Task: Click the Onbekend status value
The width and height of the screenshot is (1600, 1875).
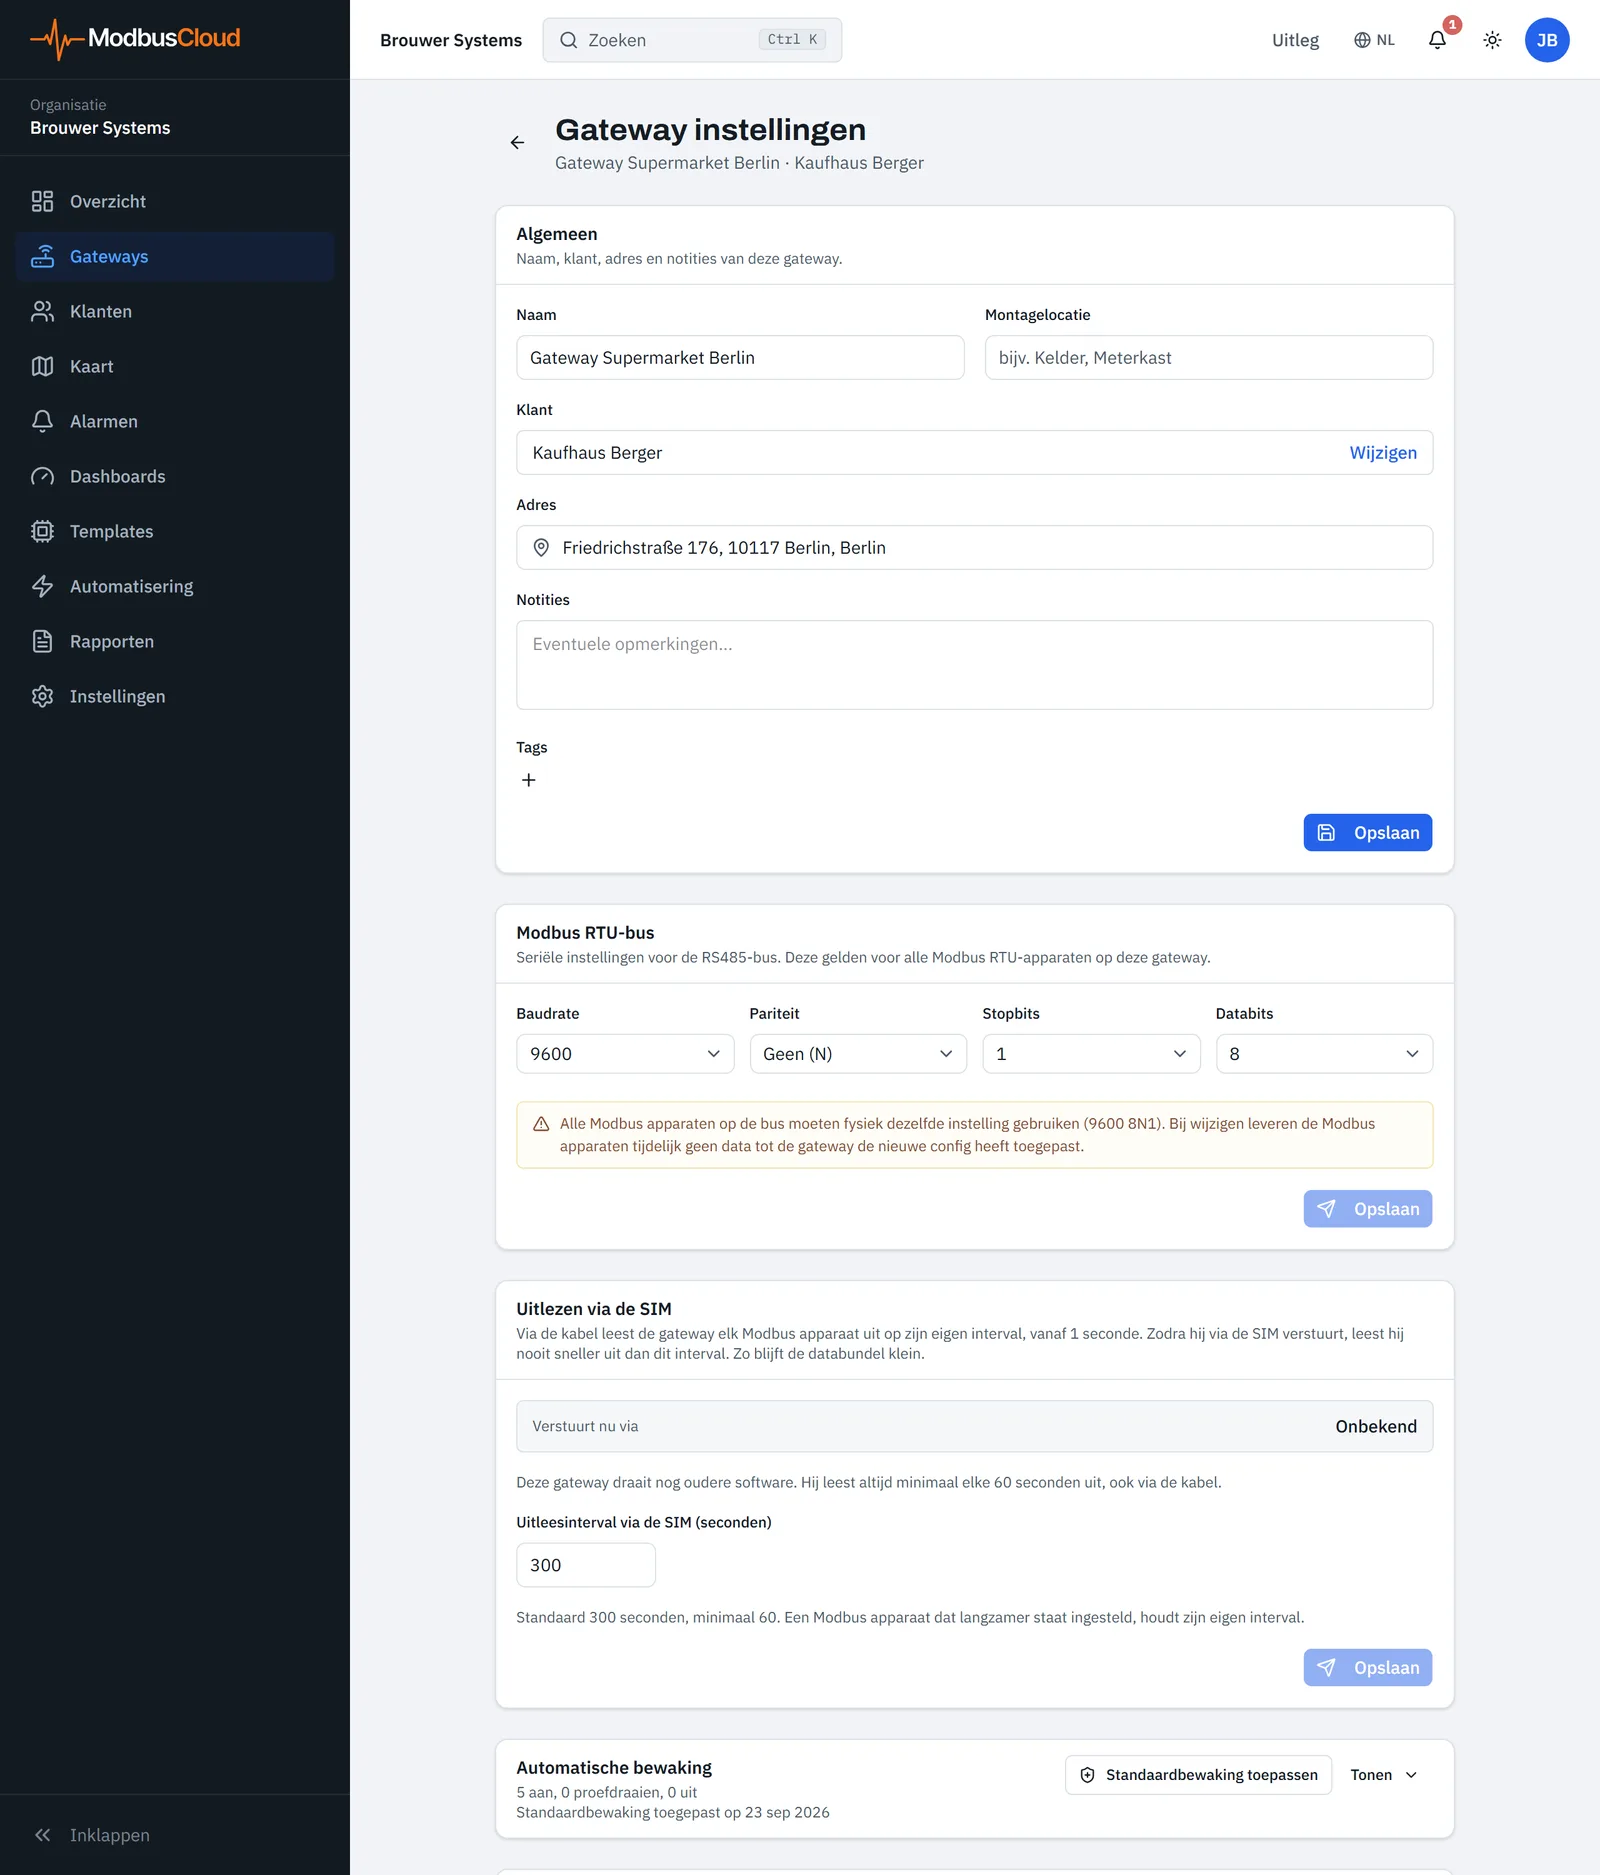Action: 1376,1427
